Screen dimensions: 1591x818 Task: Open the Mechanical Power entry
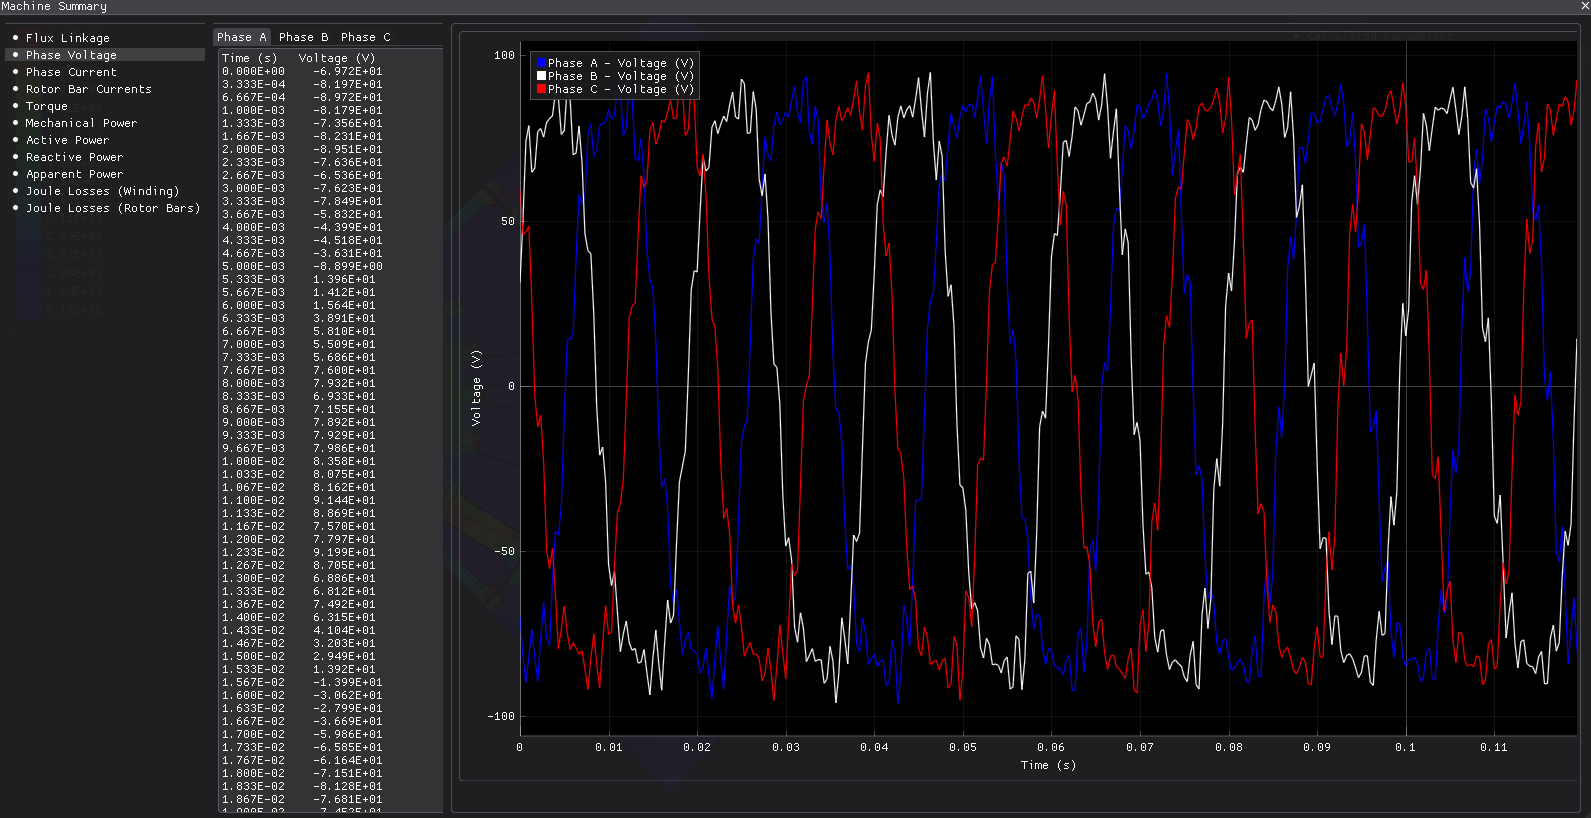click(x=82, y=123)
